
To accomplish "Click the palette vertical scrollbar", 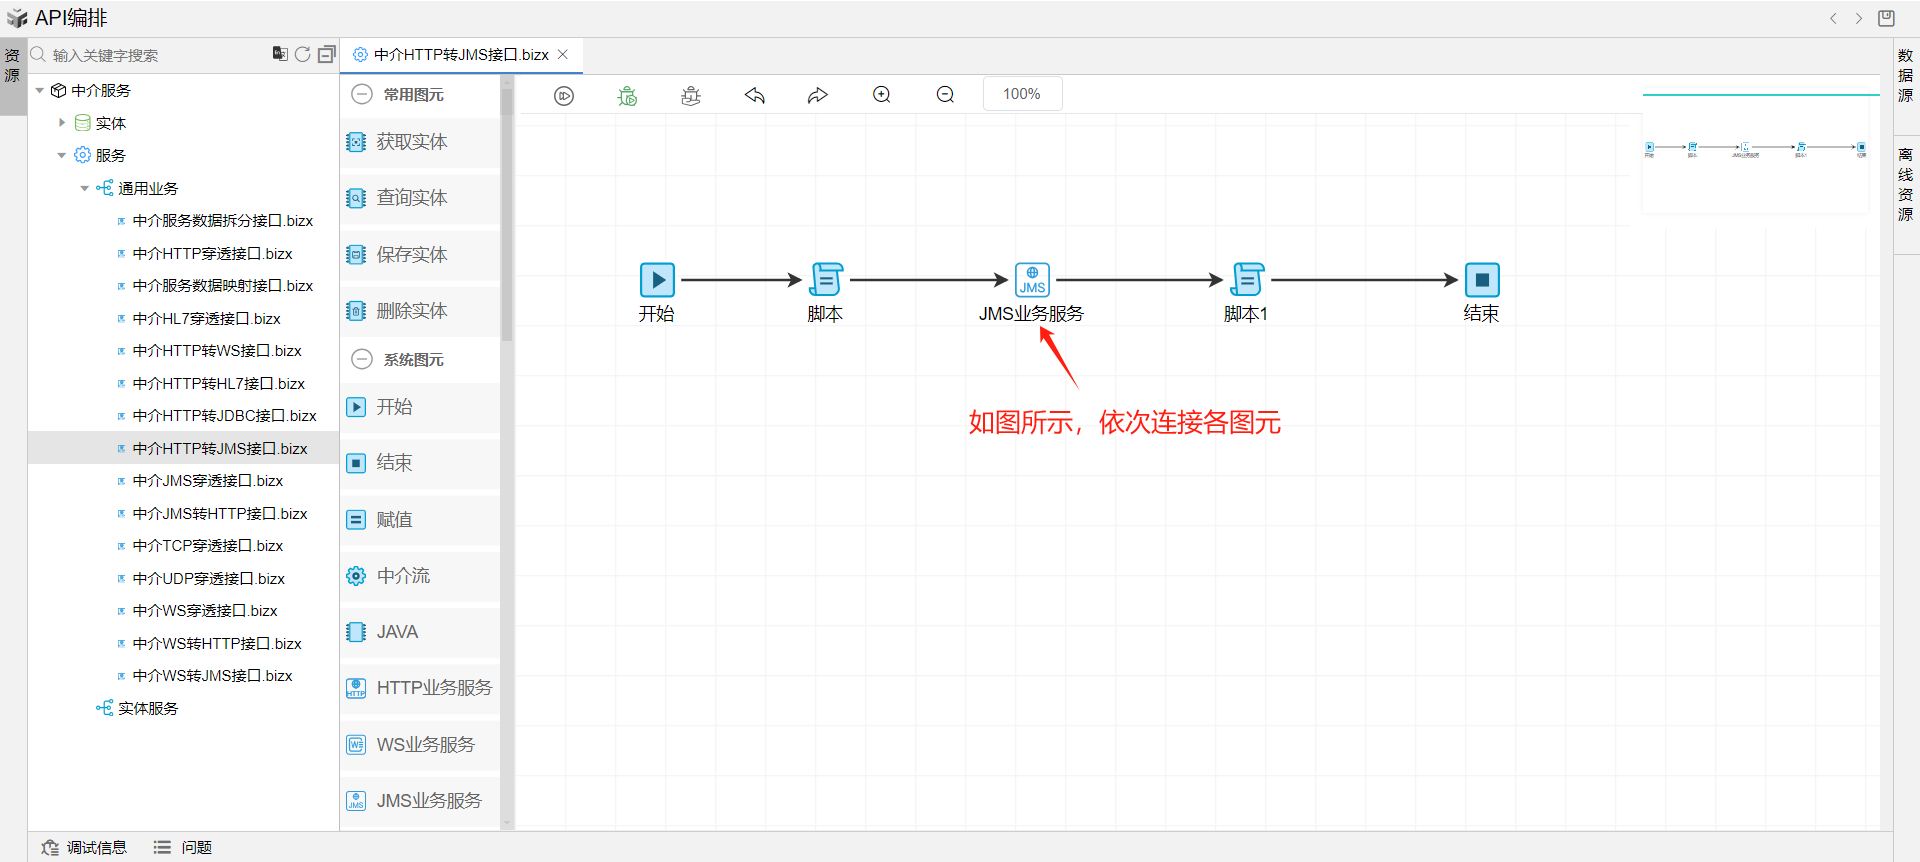I will [x=507, y=215].
